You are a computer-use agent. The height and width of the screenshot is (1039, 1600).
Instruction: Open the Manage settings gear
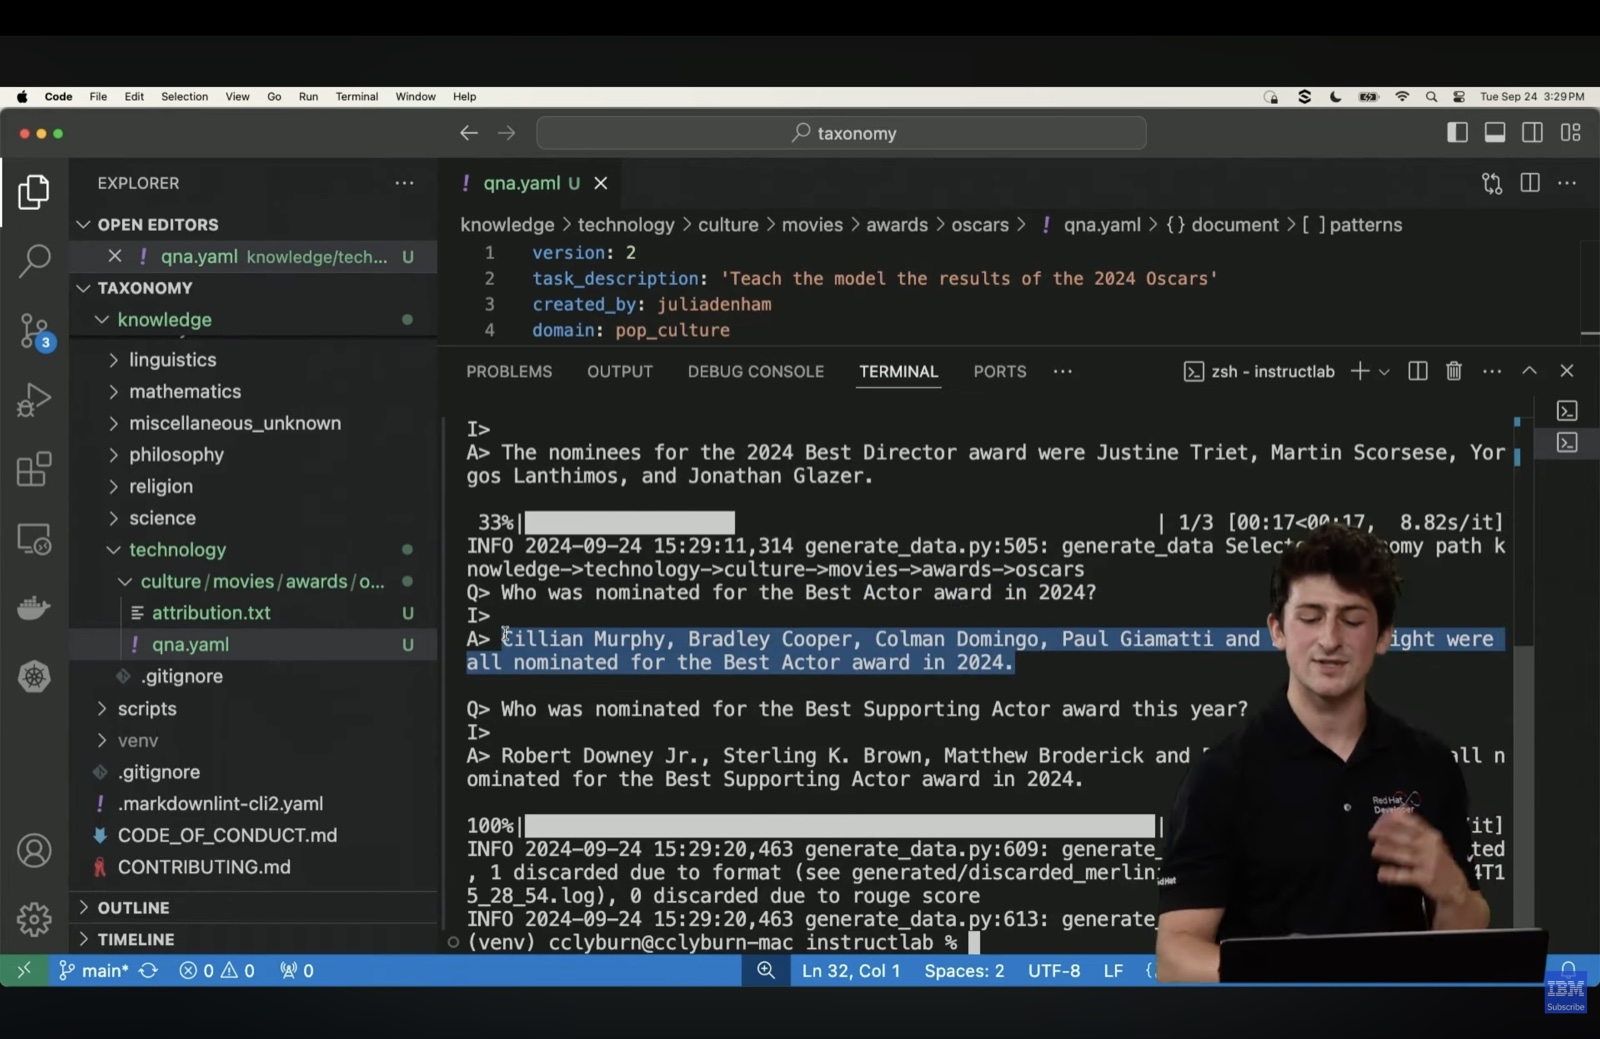tap(34, 919)
